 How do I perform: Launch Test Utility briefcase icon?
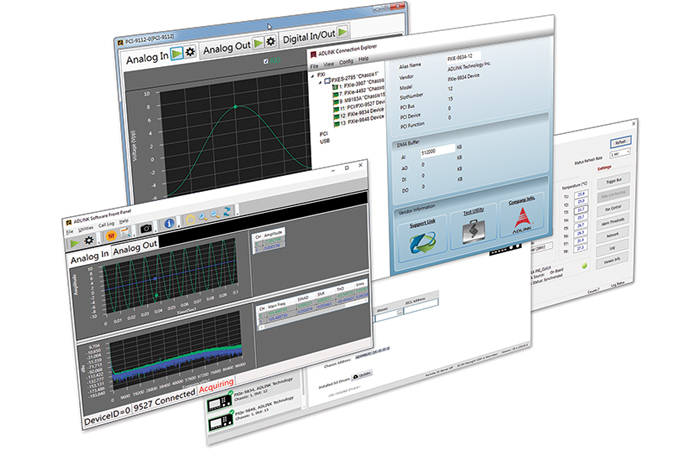(x=474, y=231)
